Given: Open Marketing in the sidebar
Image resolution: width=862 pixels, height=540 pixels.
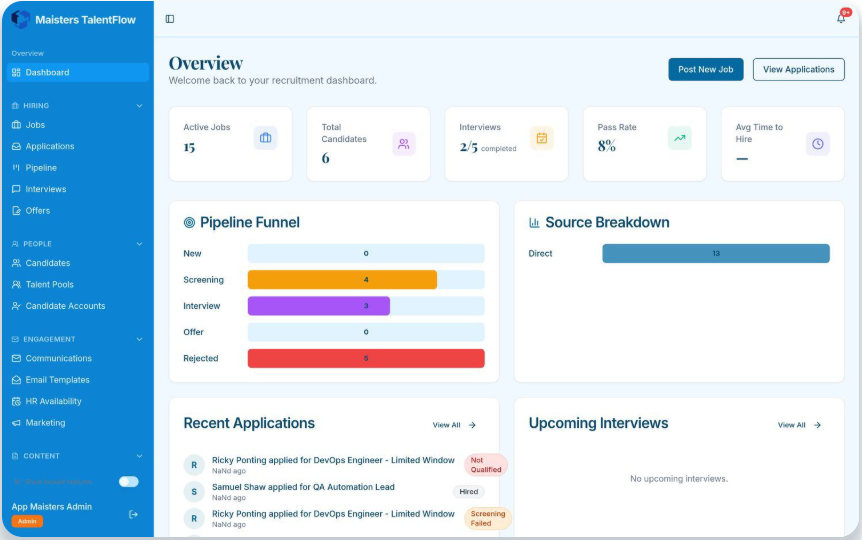Looking at the screenshot, I should pyautogui.click(x=78, y=423).
